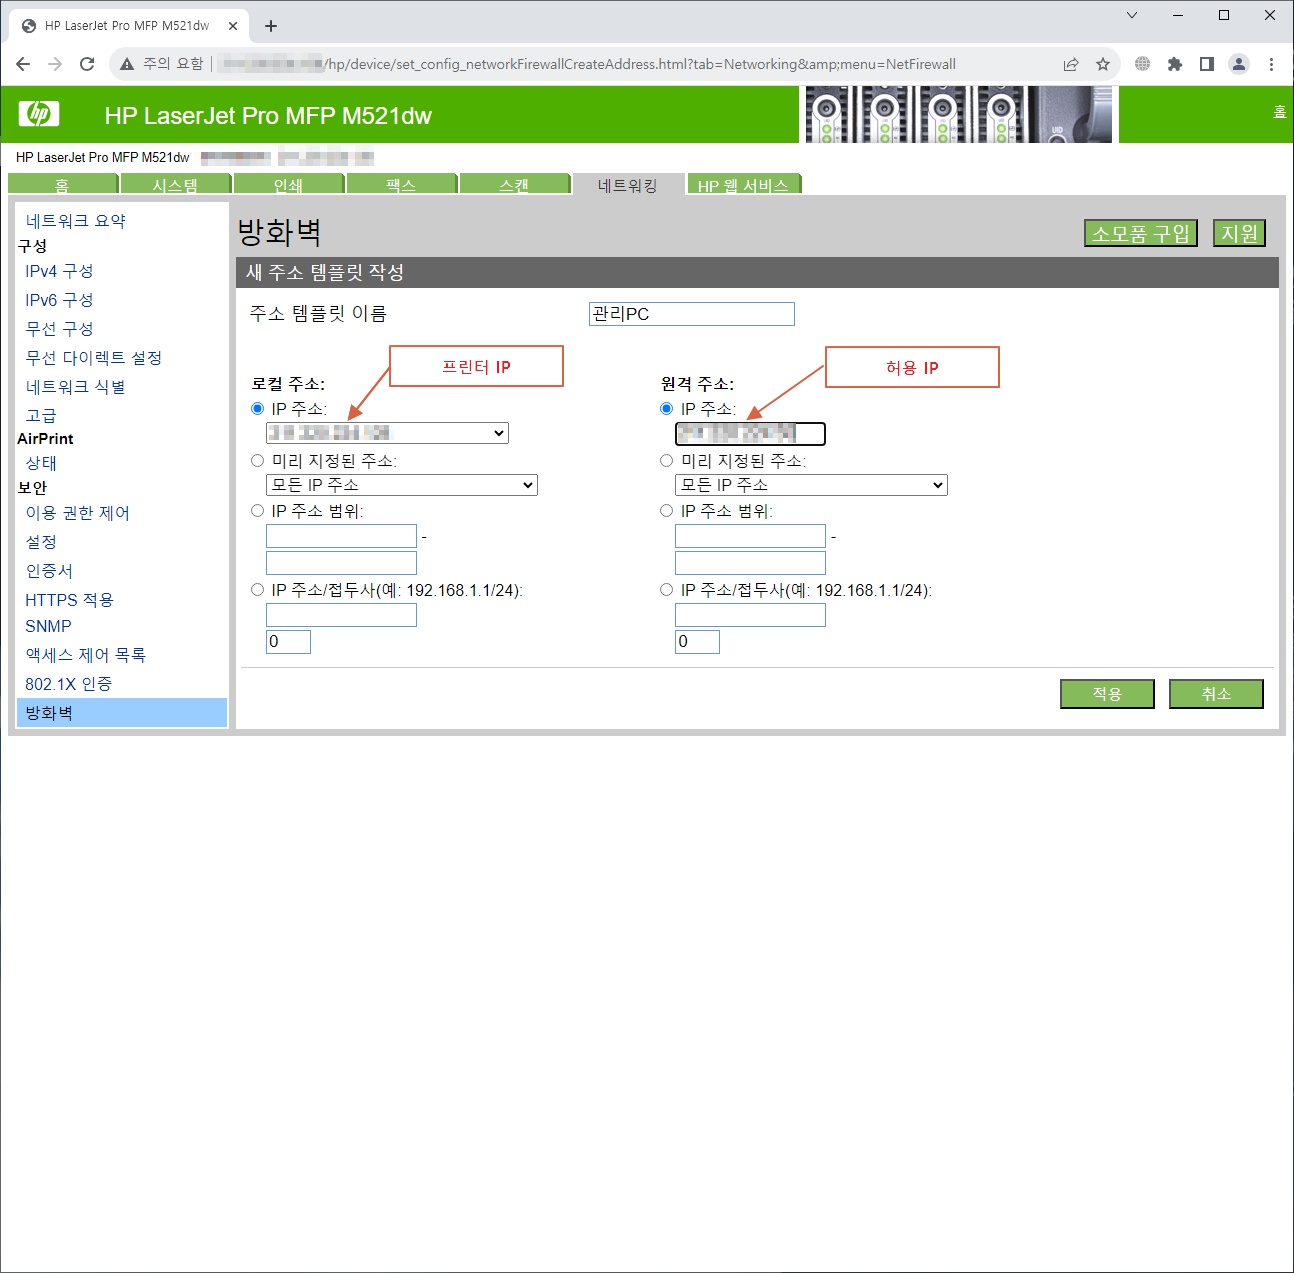Open the Extensions puzzle icon
Screen dimensions: 1294x1273
click(x=1175, y=64)
